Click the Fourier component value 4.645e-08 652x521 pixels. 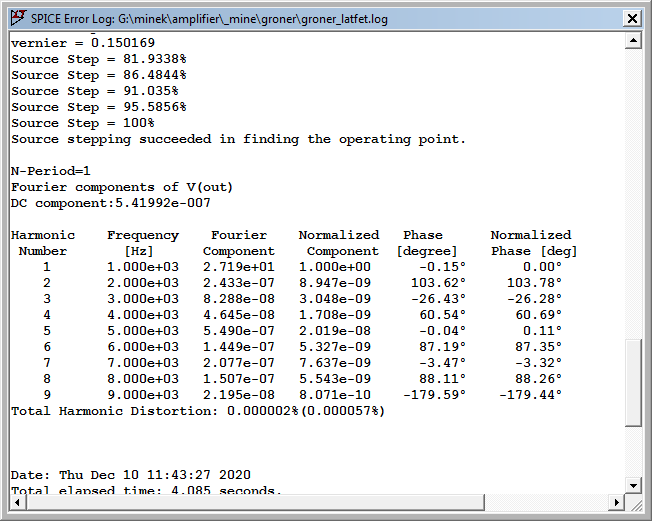pyautogui.click(x=239, y=315)
